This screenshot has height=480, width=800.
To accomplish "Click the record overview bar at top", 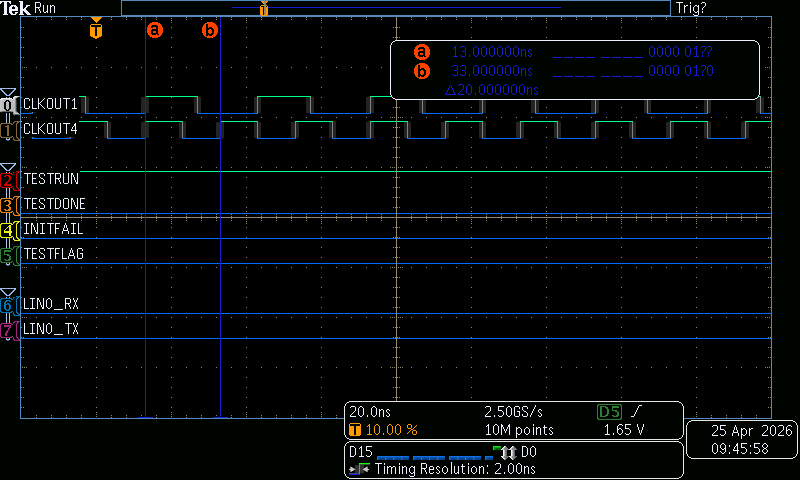I will [396, 8].
